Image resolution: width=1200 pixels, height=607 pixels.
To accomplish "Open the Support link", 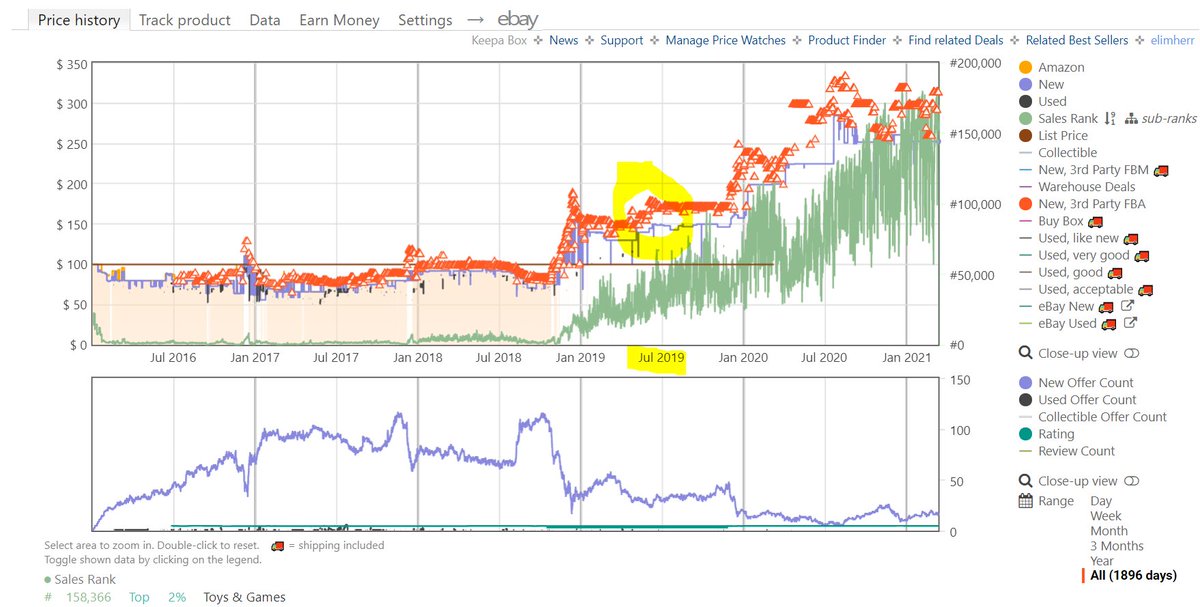I will tap(622, 40).
